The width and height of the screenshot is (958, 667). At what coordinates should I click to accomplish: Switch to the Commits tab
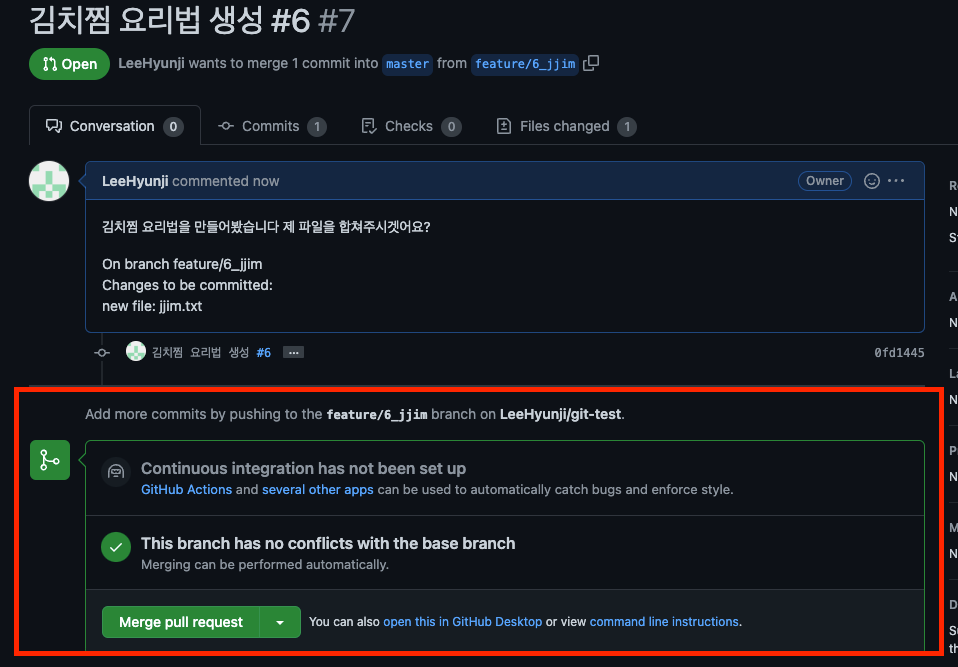pos(272,126)
